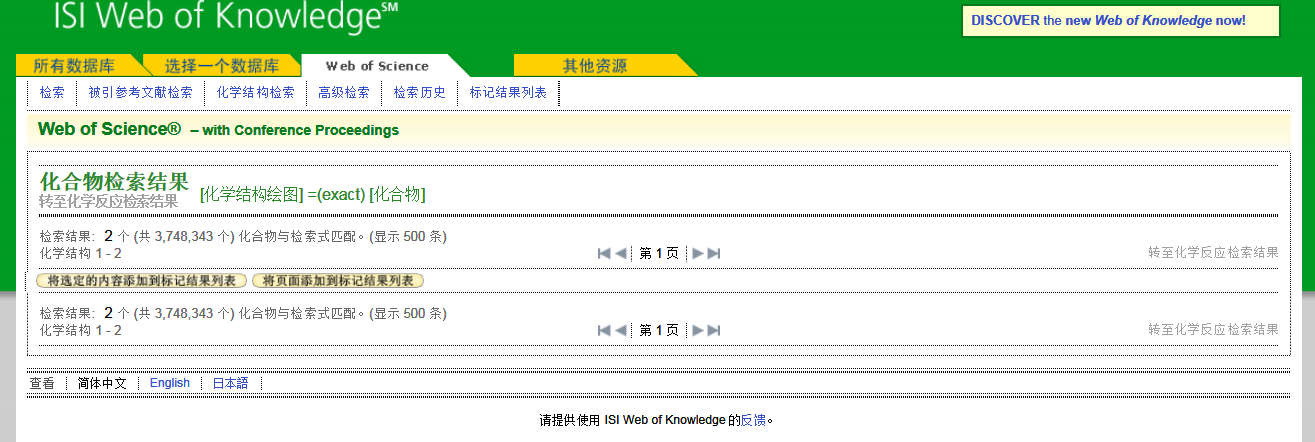Go to next page in upper pagination

tap(698, 253)
